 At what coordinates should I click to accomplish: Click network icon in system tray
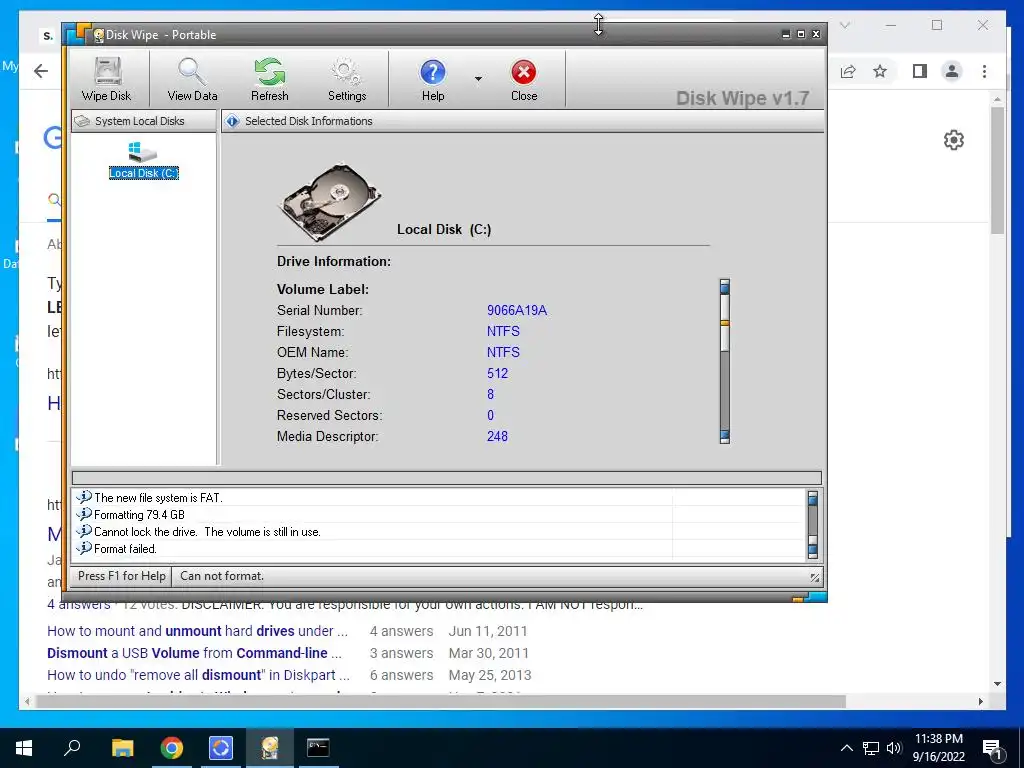click(871, 748)
